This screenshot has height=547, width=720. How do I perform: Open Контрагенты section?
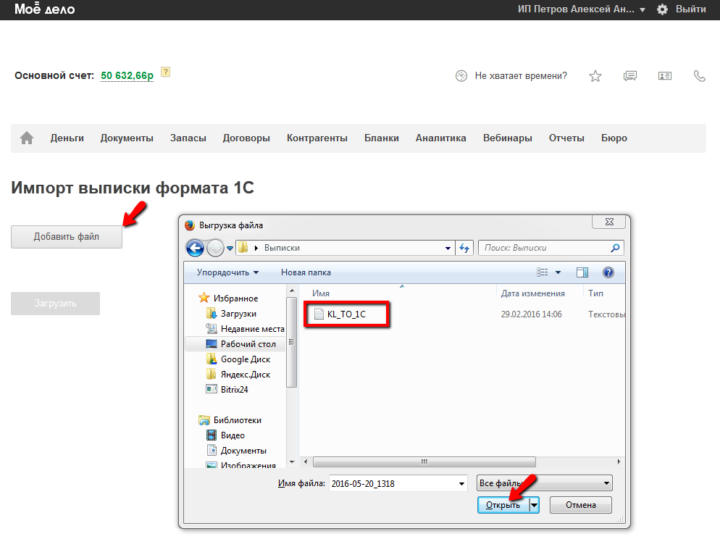pos(317,138)
